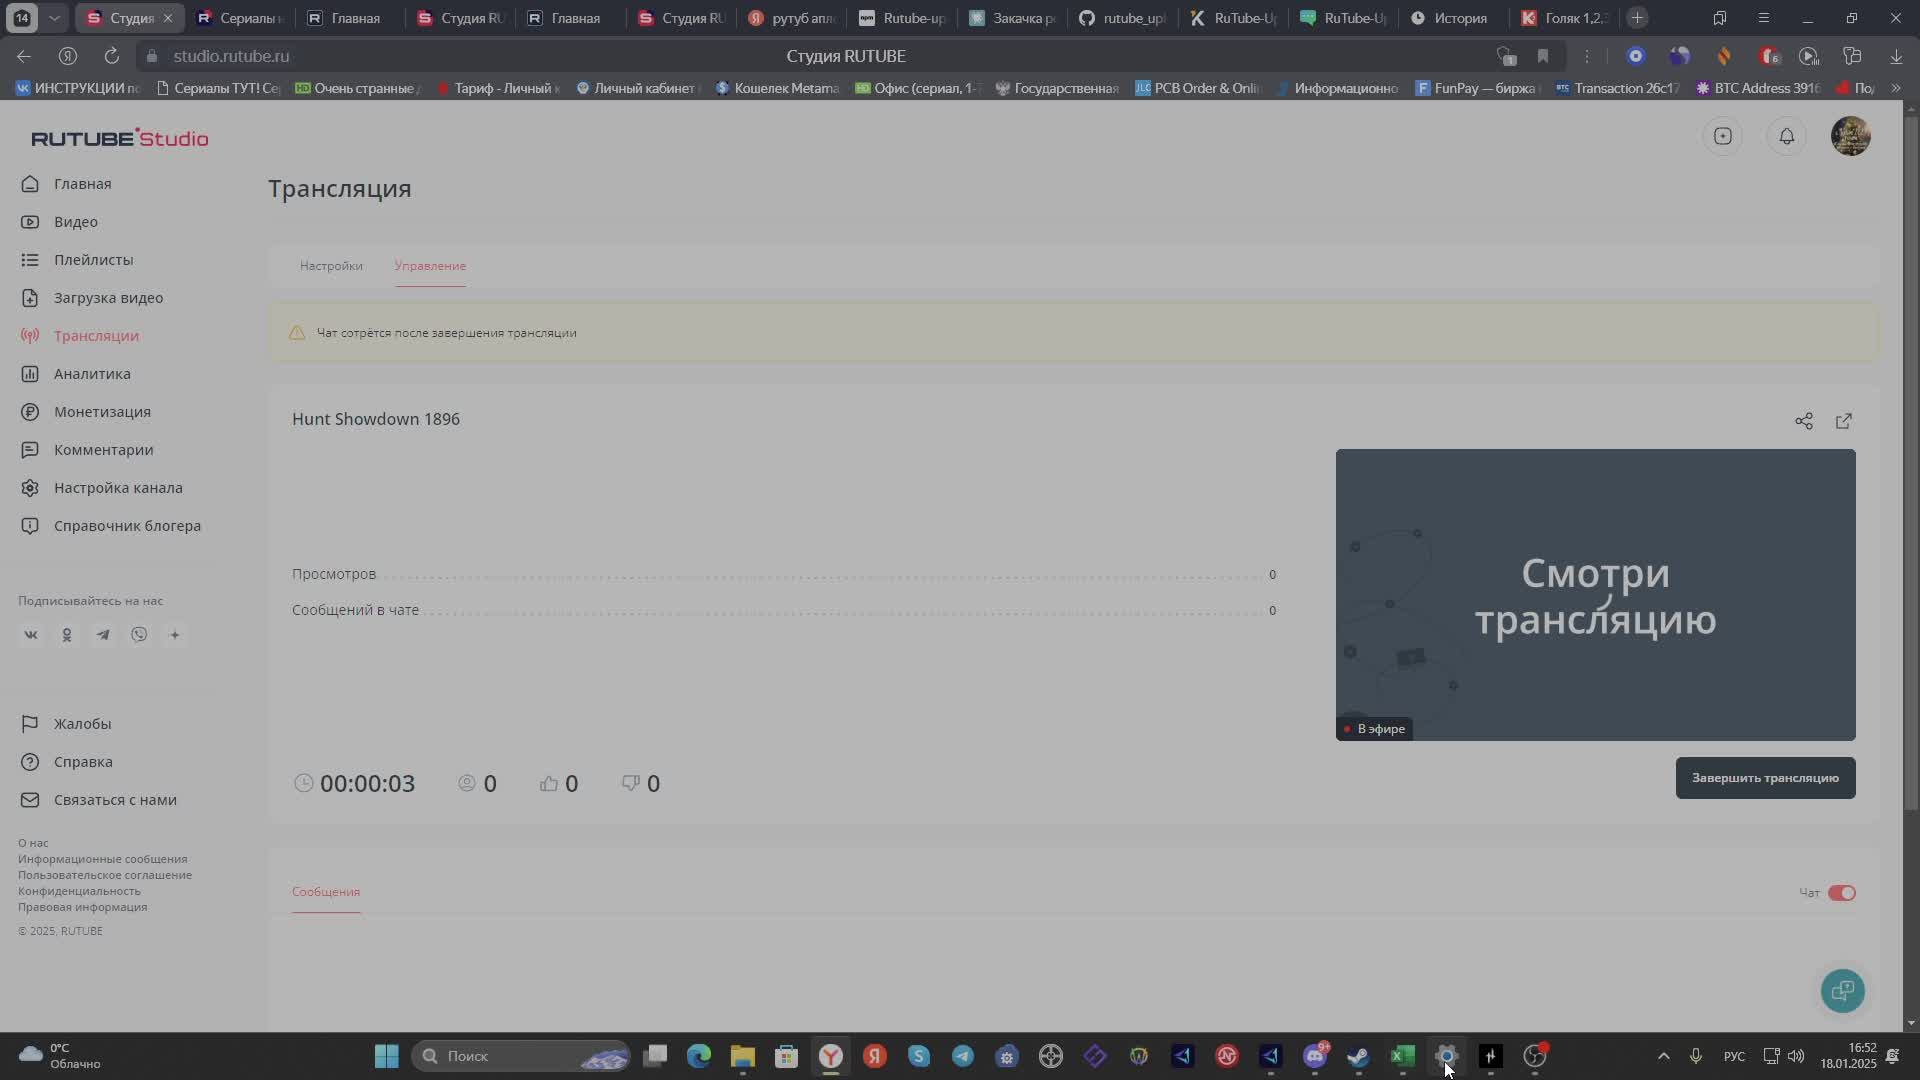This screenshot has width=1920, height=1080.
Task: Switch to the Настройки tab
Action: pyautogui.click(x=331, y=266)
